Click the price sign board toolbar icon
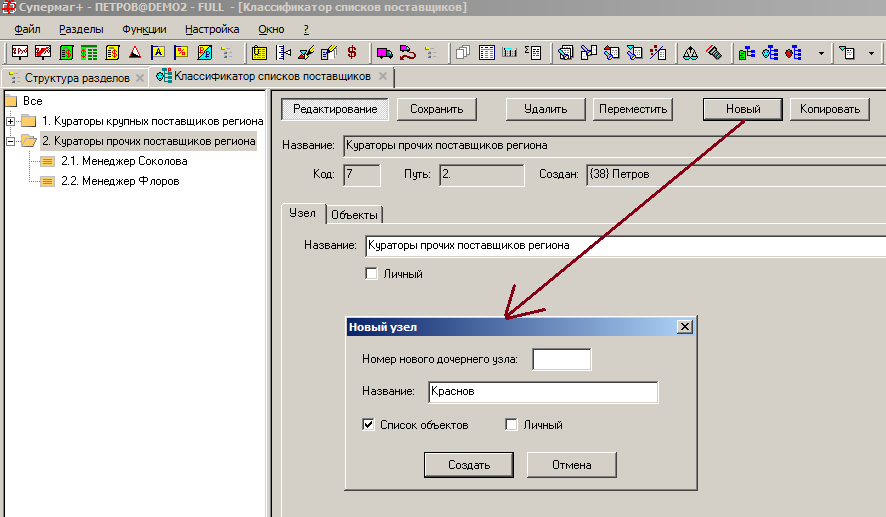This screenshot has height=517, width=886. click(x=20, y=53)
